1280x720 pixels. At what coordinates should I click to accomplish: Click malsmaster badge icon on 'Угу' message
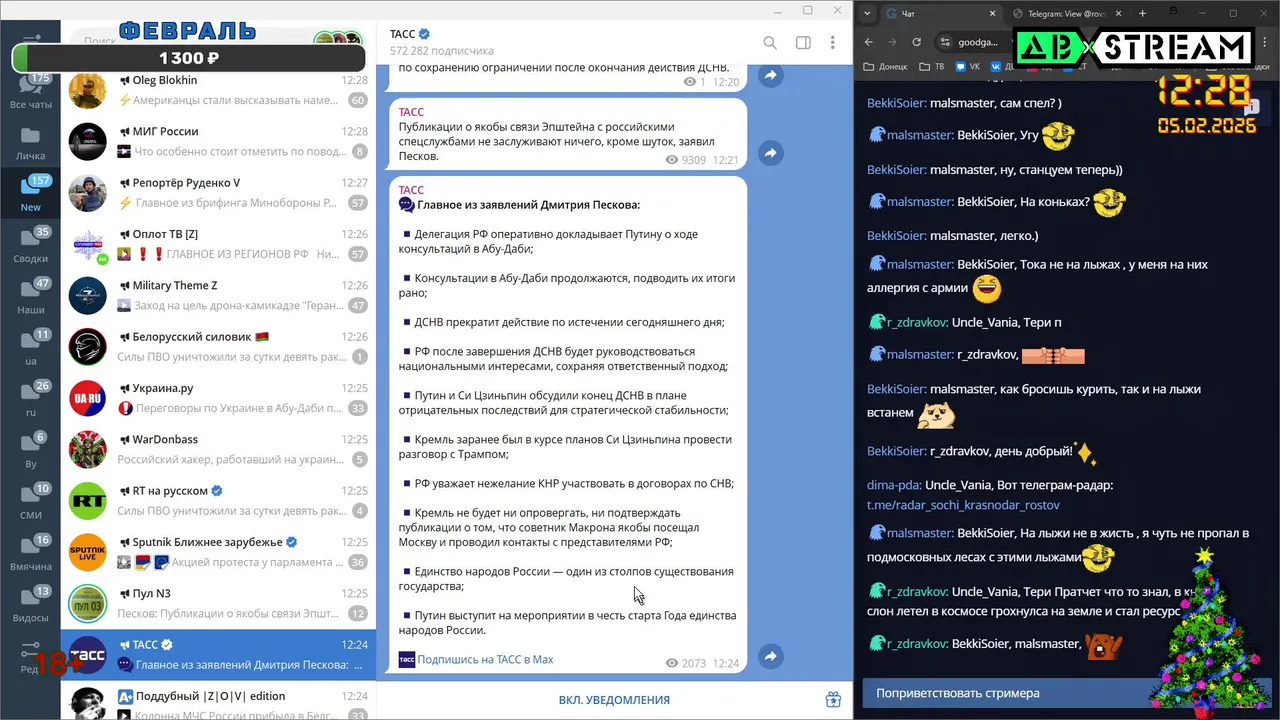point(876,135)
